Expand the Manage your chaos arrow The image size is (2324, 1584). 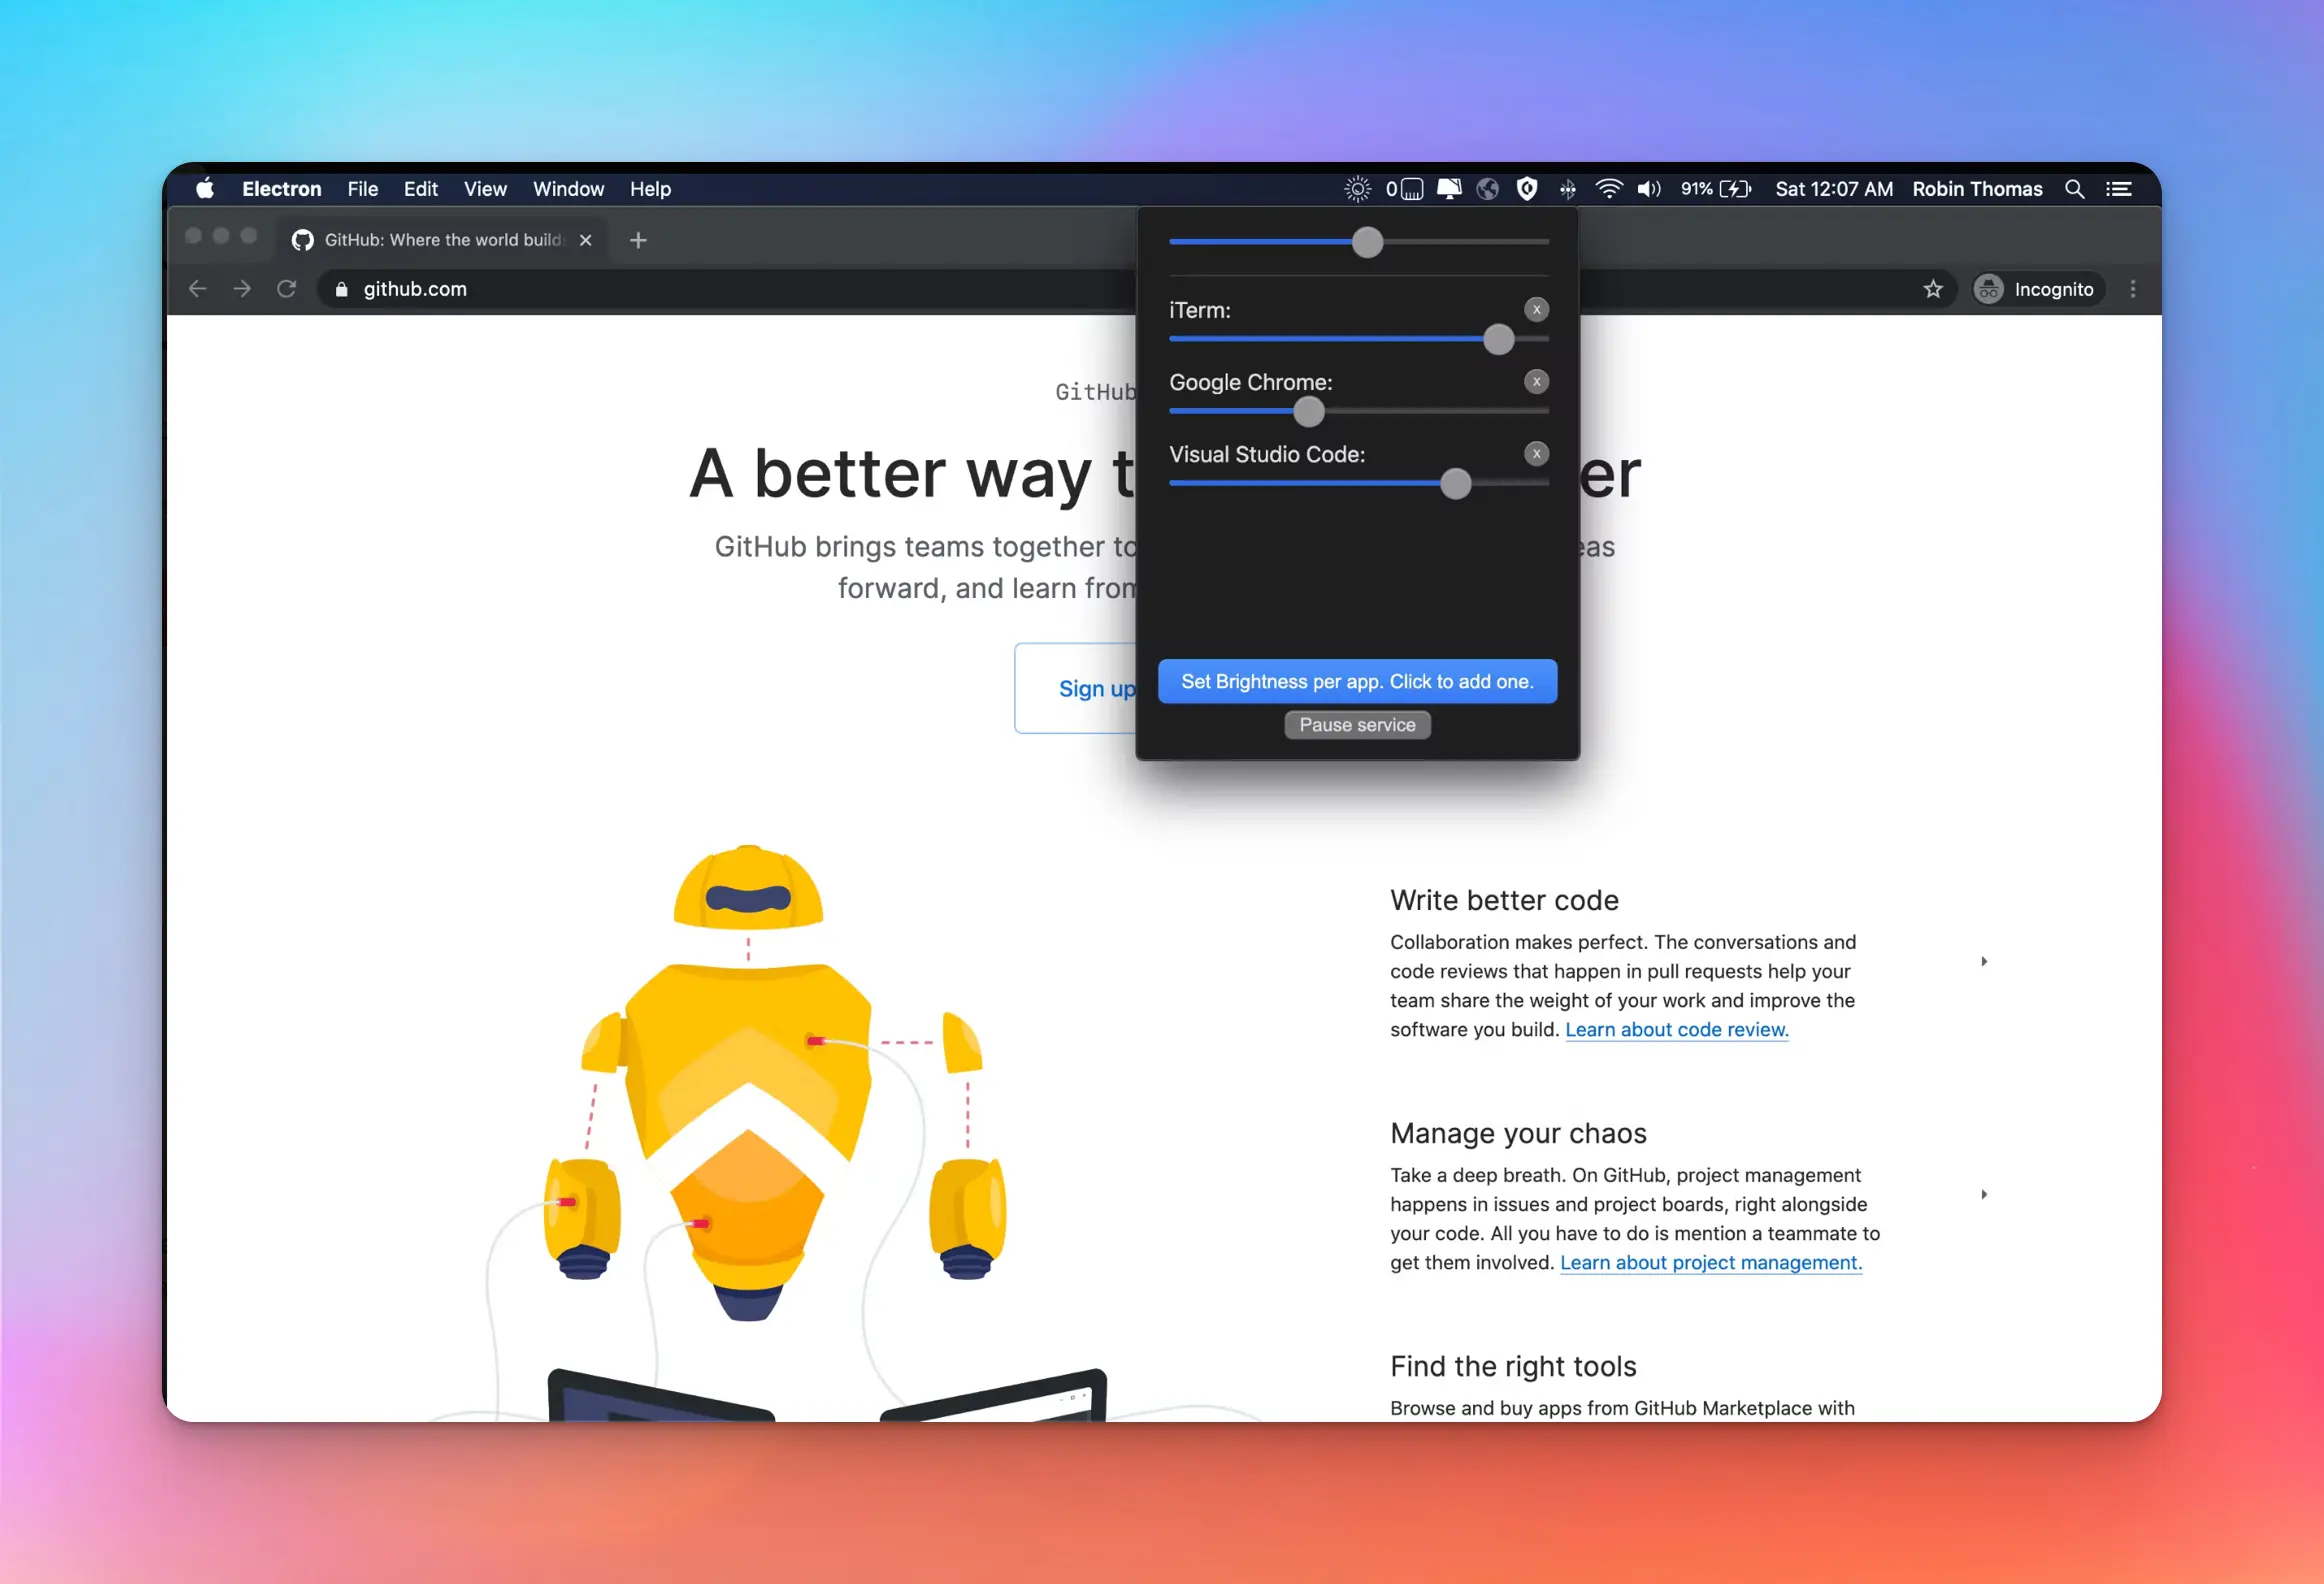[x=1984, y=1194]
